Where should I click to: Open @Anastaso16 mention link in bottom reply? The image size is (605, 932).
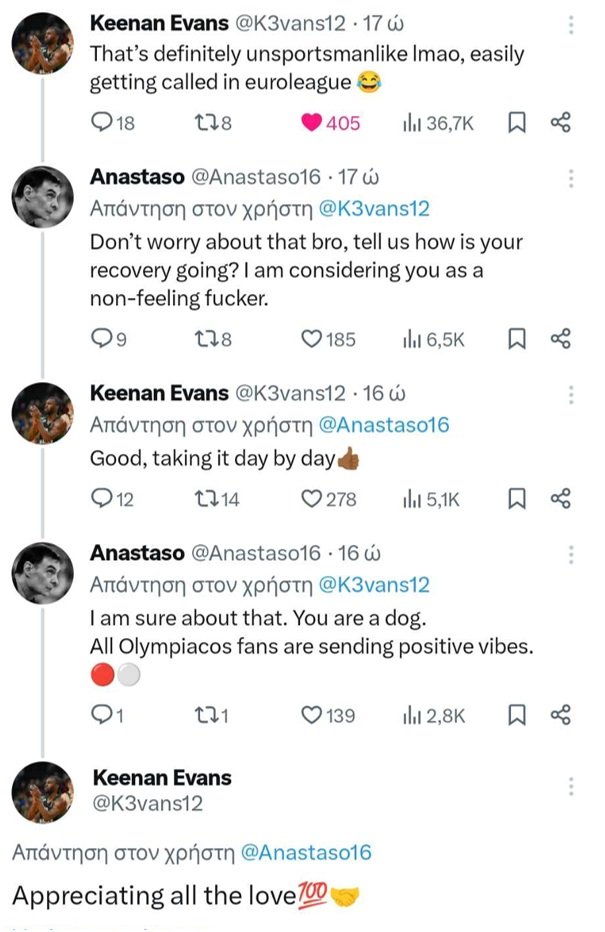coord(306,852)
